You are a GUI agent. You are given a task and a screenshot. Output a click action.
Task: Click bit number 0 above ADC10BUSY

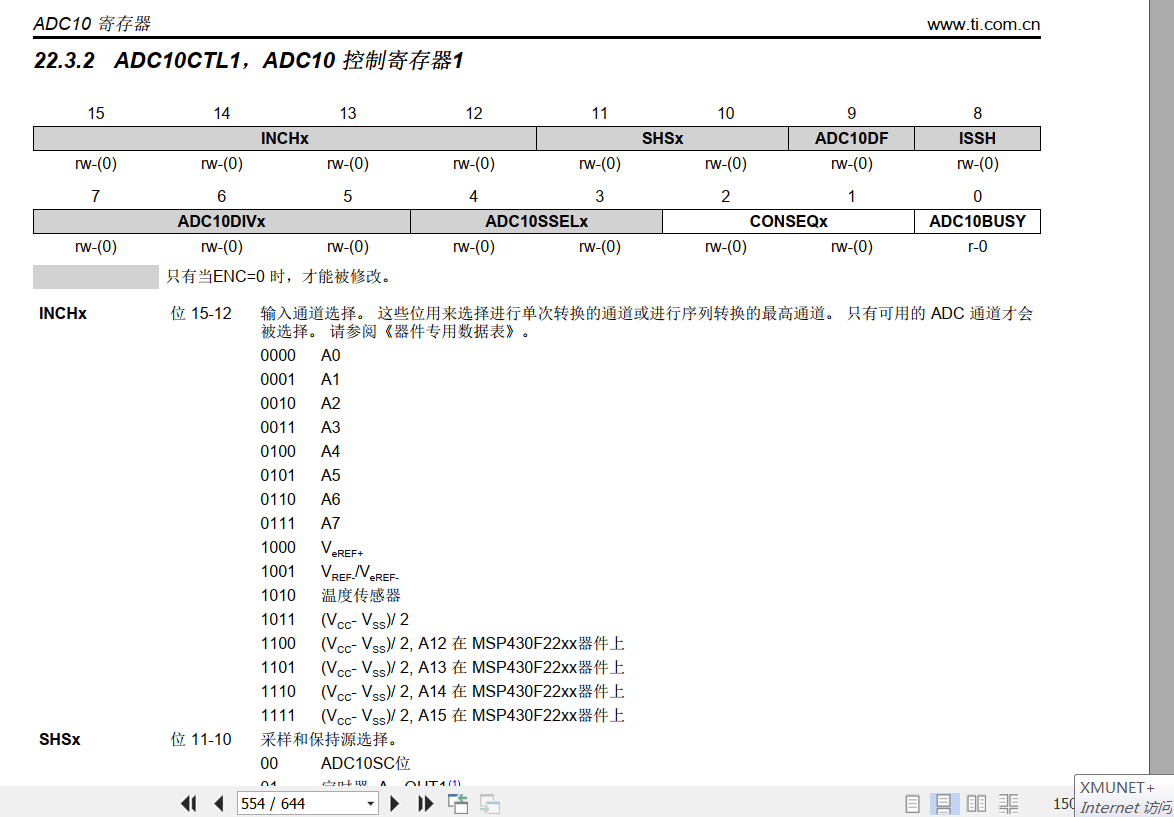(x=977, y=196)
